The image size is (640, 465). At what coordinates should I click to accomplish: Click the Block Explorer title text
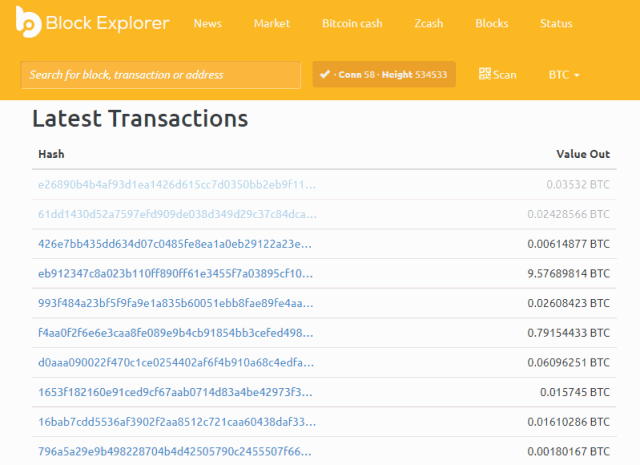107,23
